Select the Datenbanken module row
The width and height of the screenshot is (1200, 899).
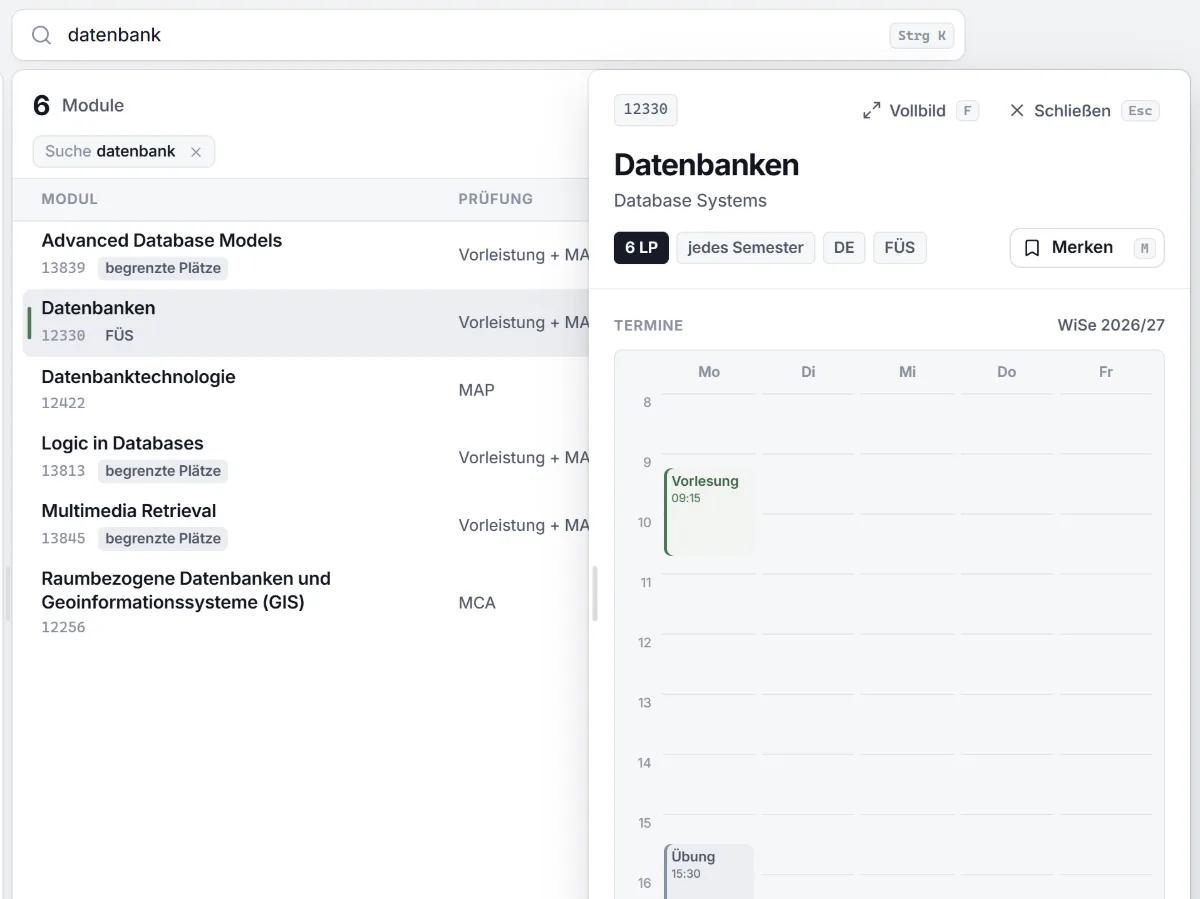[306, 322]
